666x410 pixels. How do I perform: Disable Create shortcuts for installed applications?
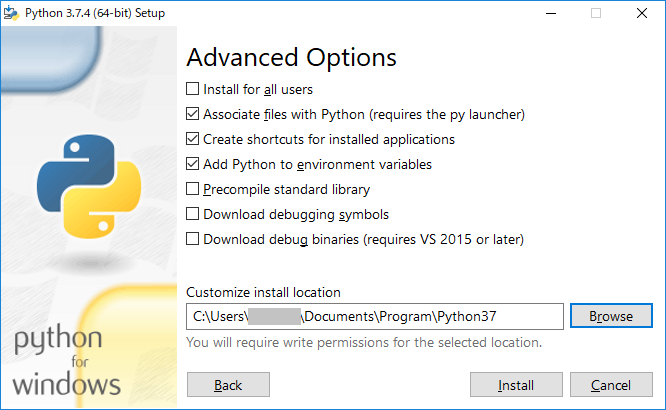coord(193,139)
